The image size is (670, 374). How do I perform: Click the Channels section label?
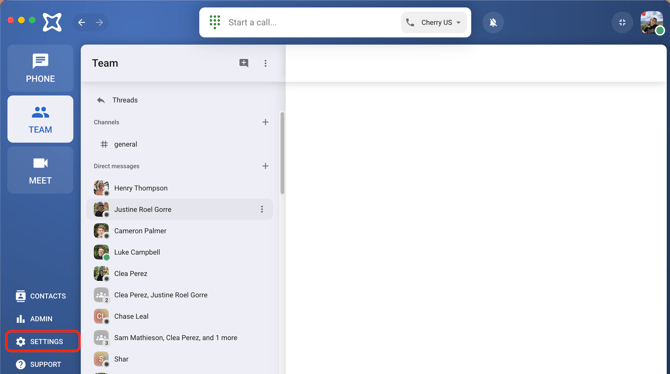click(x=106, y=122)
